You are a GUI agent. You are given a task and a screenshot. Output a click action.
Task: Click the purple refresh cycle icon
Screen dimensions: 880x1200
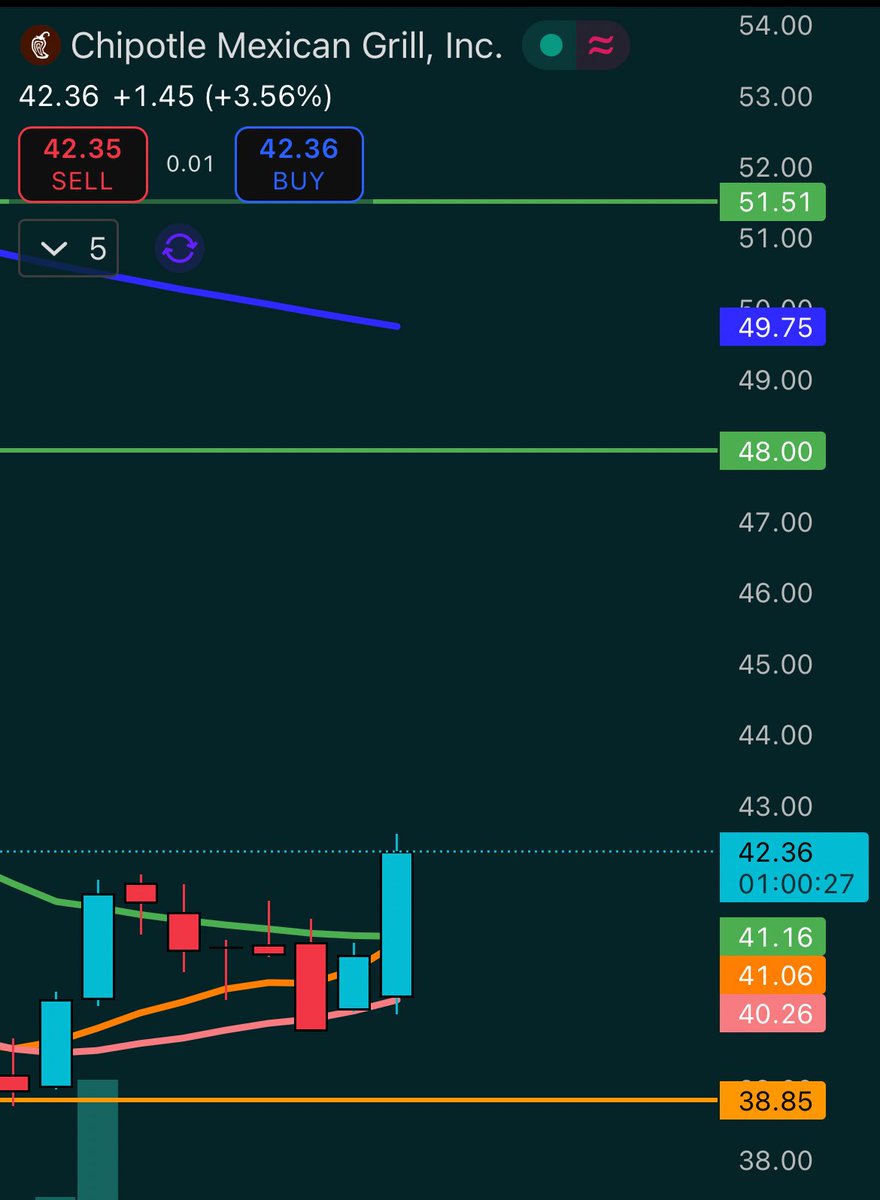click(x=179, y=248)
